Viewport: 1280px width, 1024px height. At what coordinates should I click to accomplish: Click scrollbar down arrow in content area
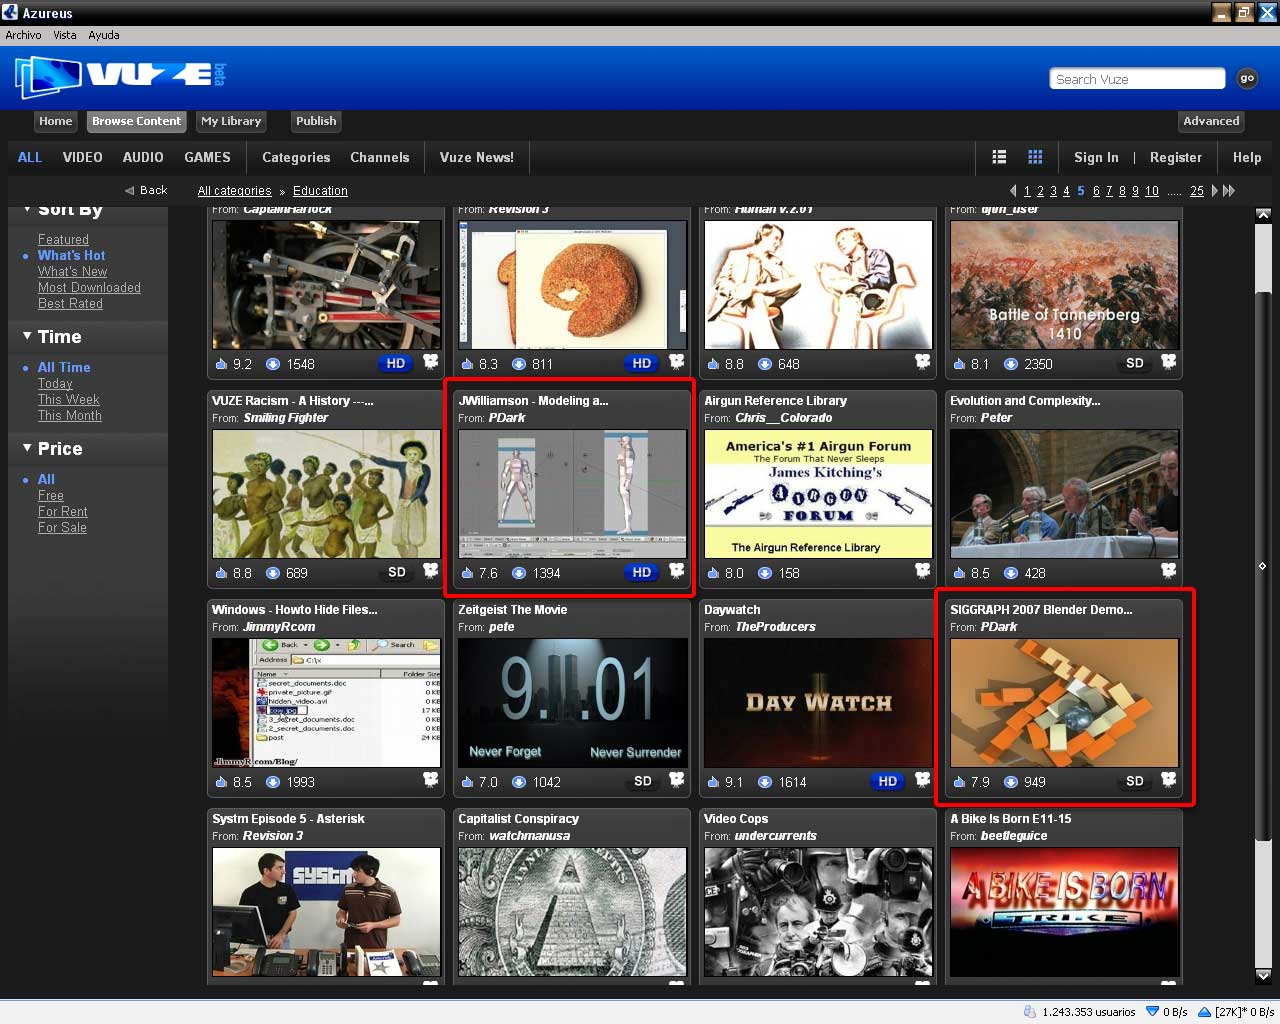tap(1263, 975)
